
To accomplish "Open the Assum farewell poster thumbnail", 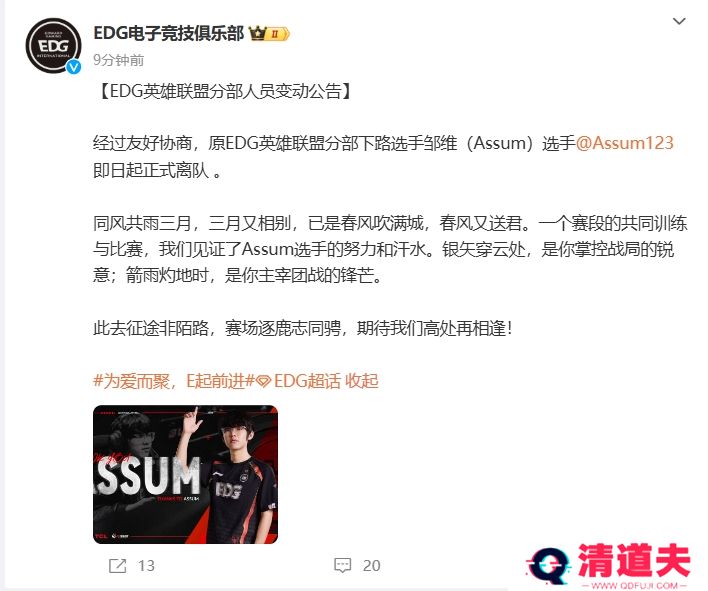I will [x=186, y=475].
